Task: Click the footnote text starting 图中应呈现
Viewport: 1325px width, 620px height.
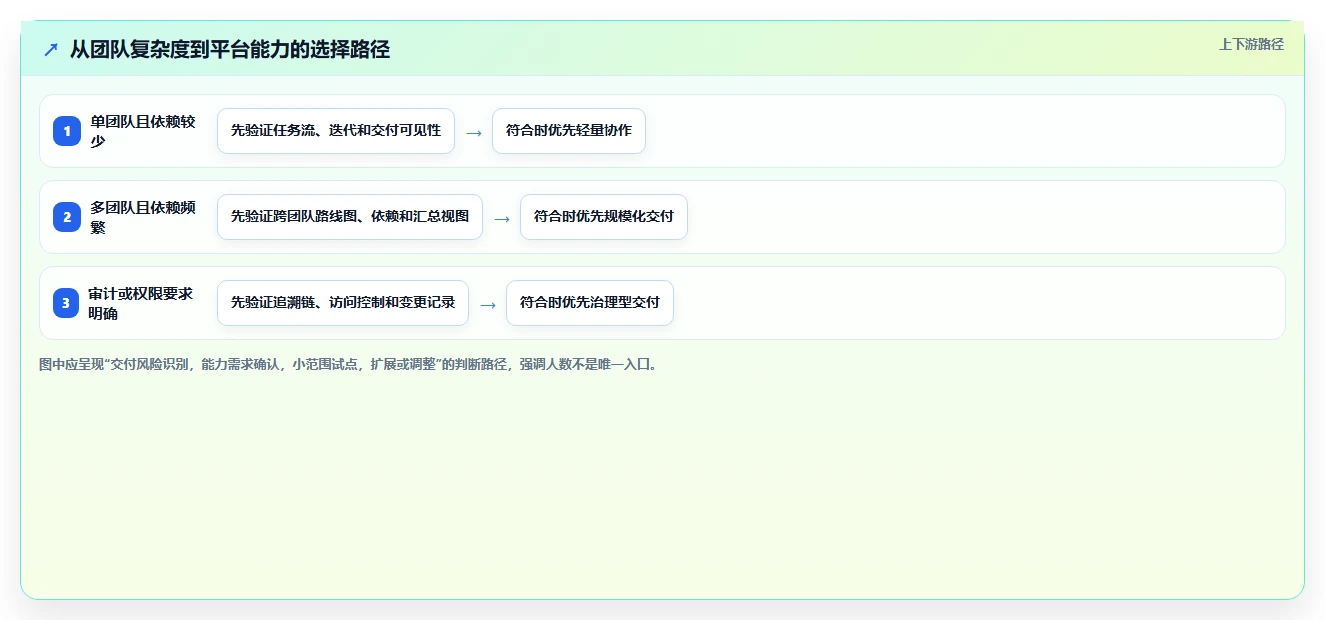Action: tap(349, 365)
